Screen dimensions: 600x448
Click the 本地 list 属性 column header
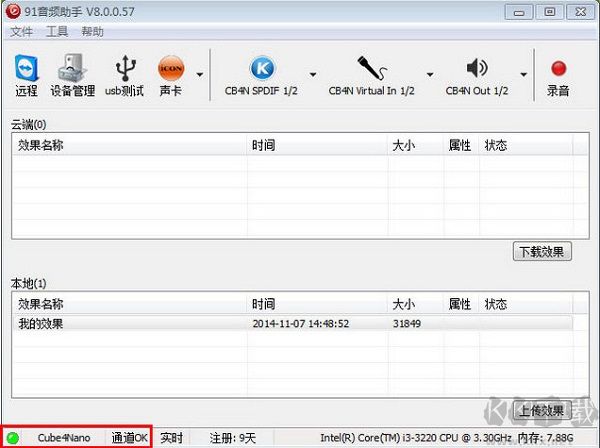[x=461, y=304]
